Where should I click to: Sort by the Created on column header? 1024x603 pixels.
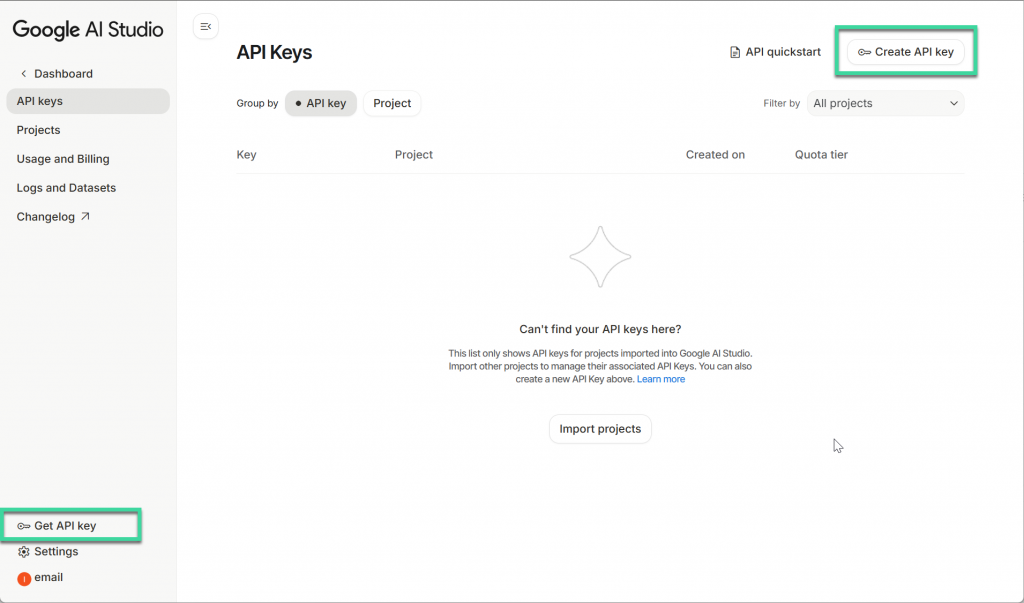click(715, 155)
